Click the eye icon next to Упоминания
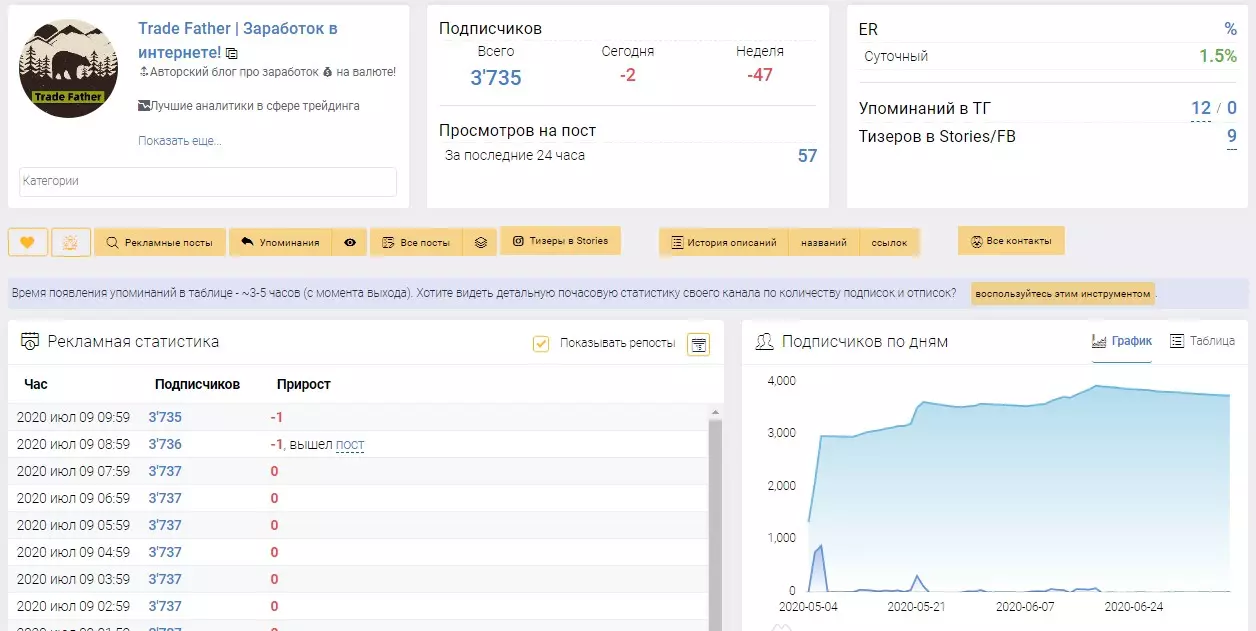1256x631 pixels. (350, 242)
